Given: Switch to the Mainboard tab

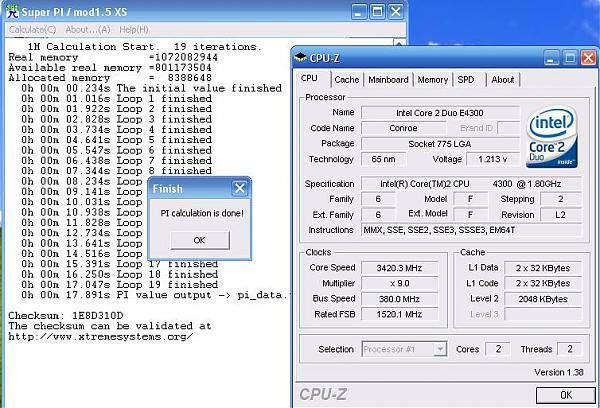Looking at the screenshot, I should [388, 80].
